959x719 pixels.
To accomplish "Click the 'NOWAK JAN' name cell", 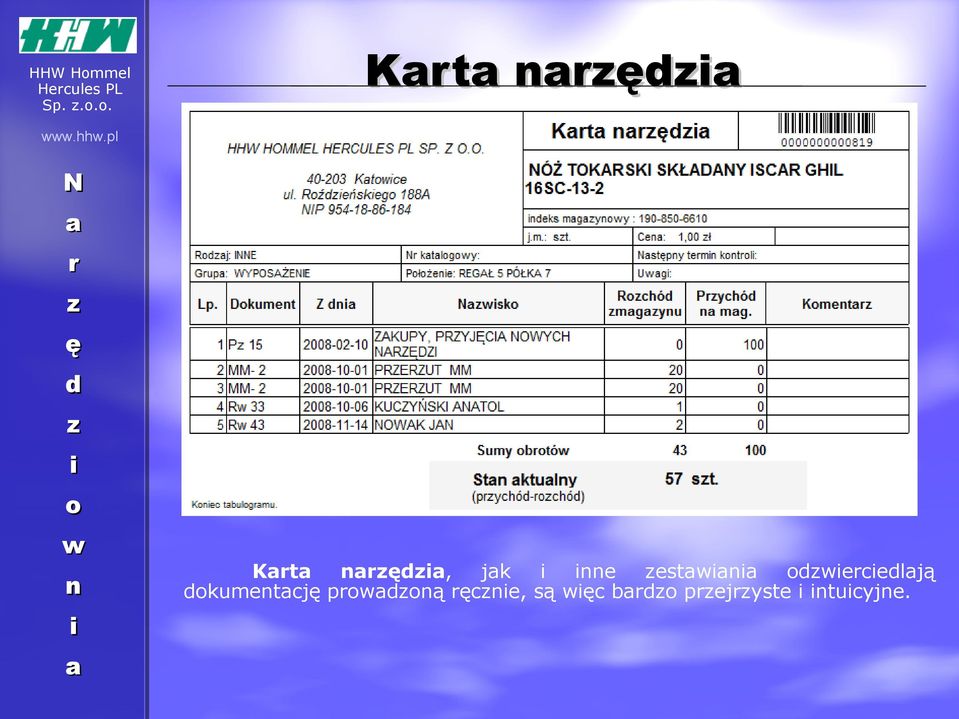I will (x=488, y=425).
